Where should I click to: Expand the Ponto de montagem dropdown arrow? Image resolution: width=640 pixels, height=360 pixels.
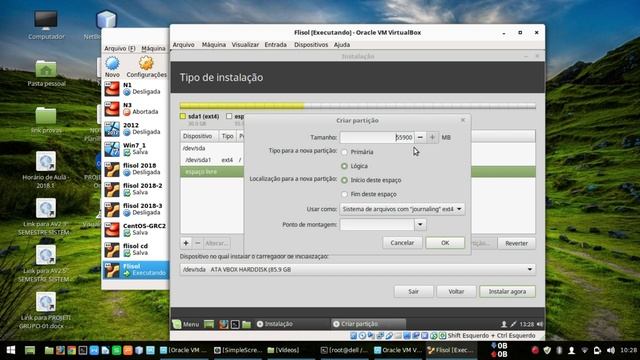[420, 224]
